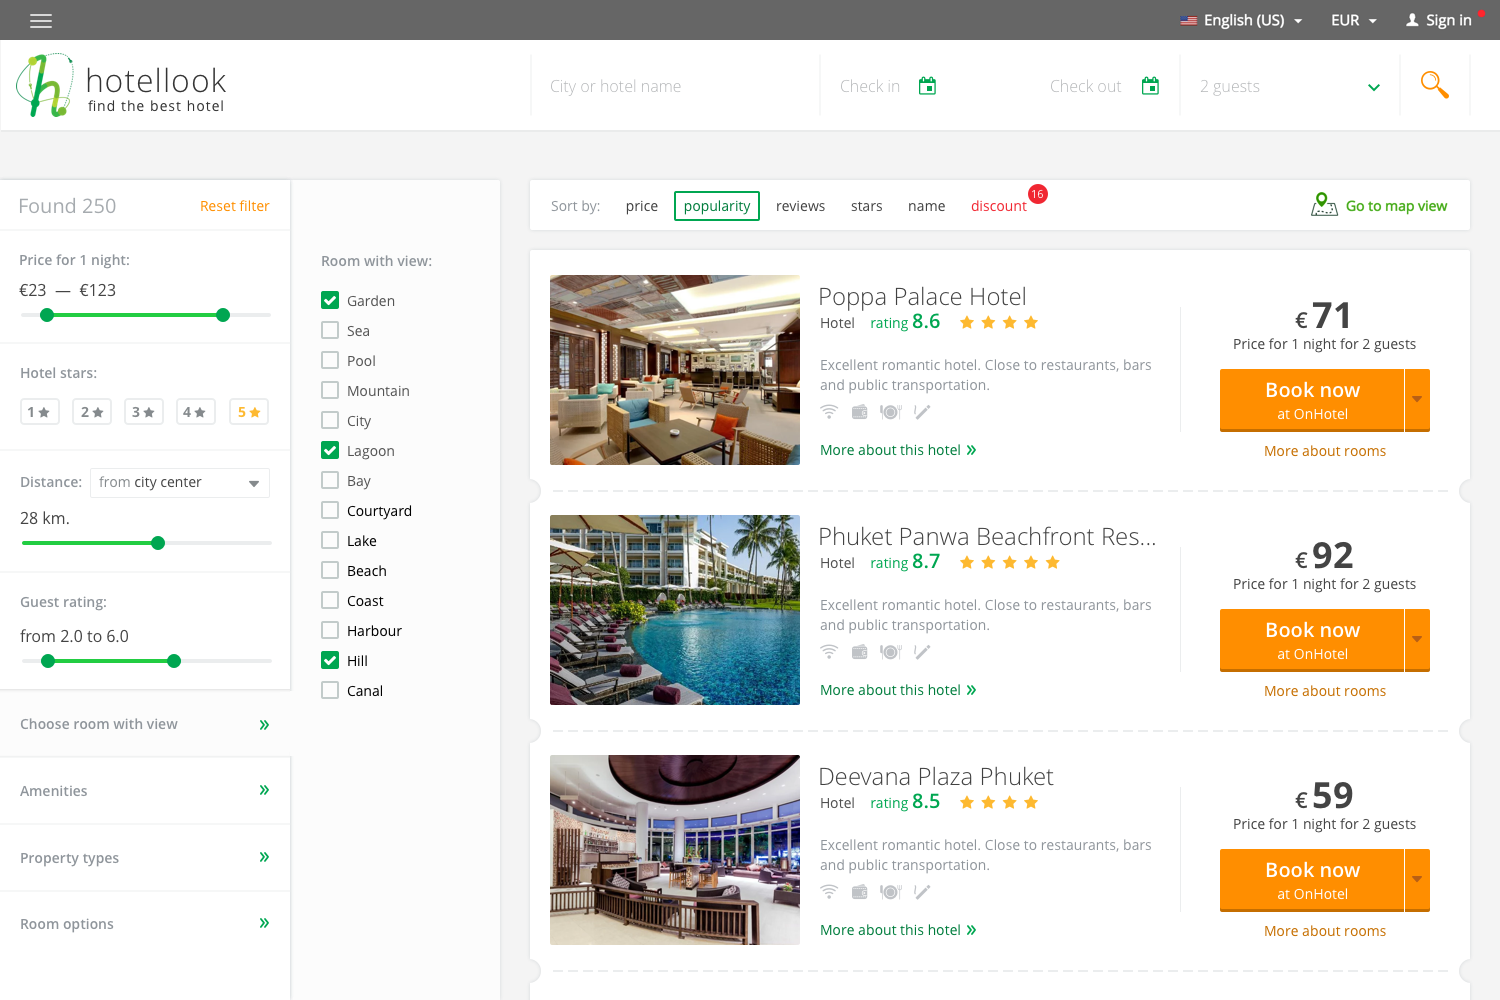Viewport: 1500px width, 1000px height.
Task: Click the Reset filter link
Action: click(x=234, y=206)
